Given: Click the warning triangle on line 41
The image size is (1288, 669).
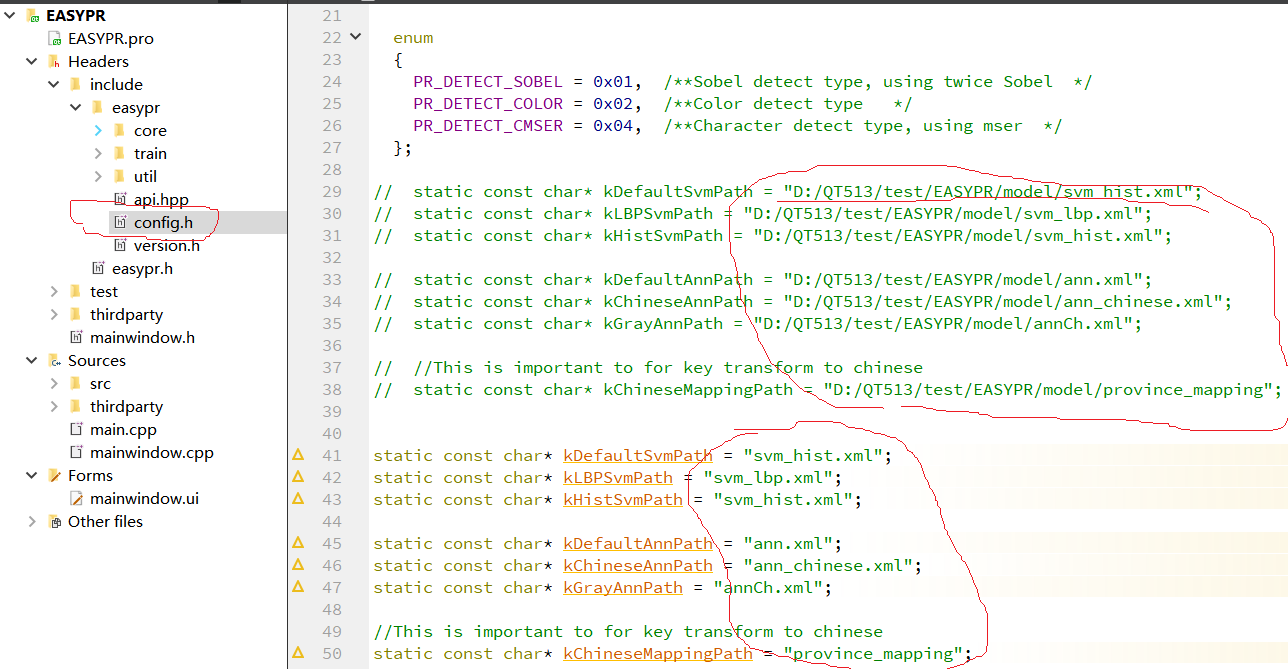Looking at the screenshot, I should coord(298,455).
